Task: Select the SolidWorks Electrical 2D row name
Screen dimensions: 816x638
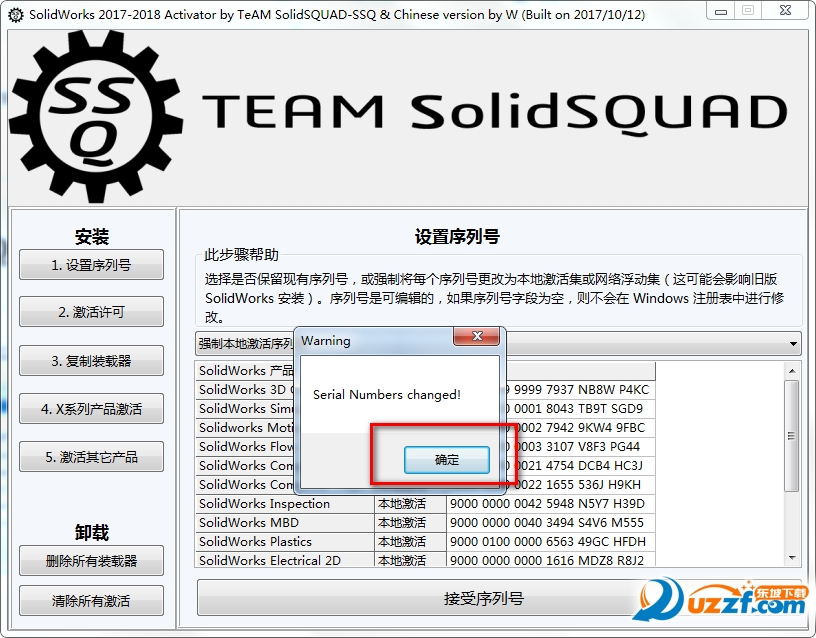Action: coord(285,560)
